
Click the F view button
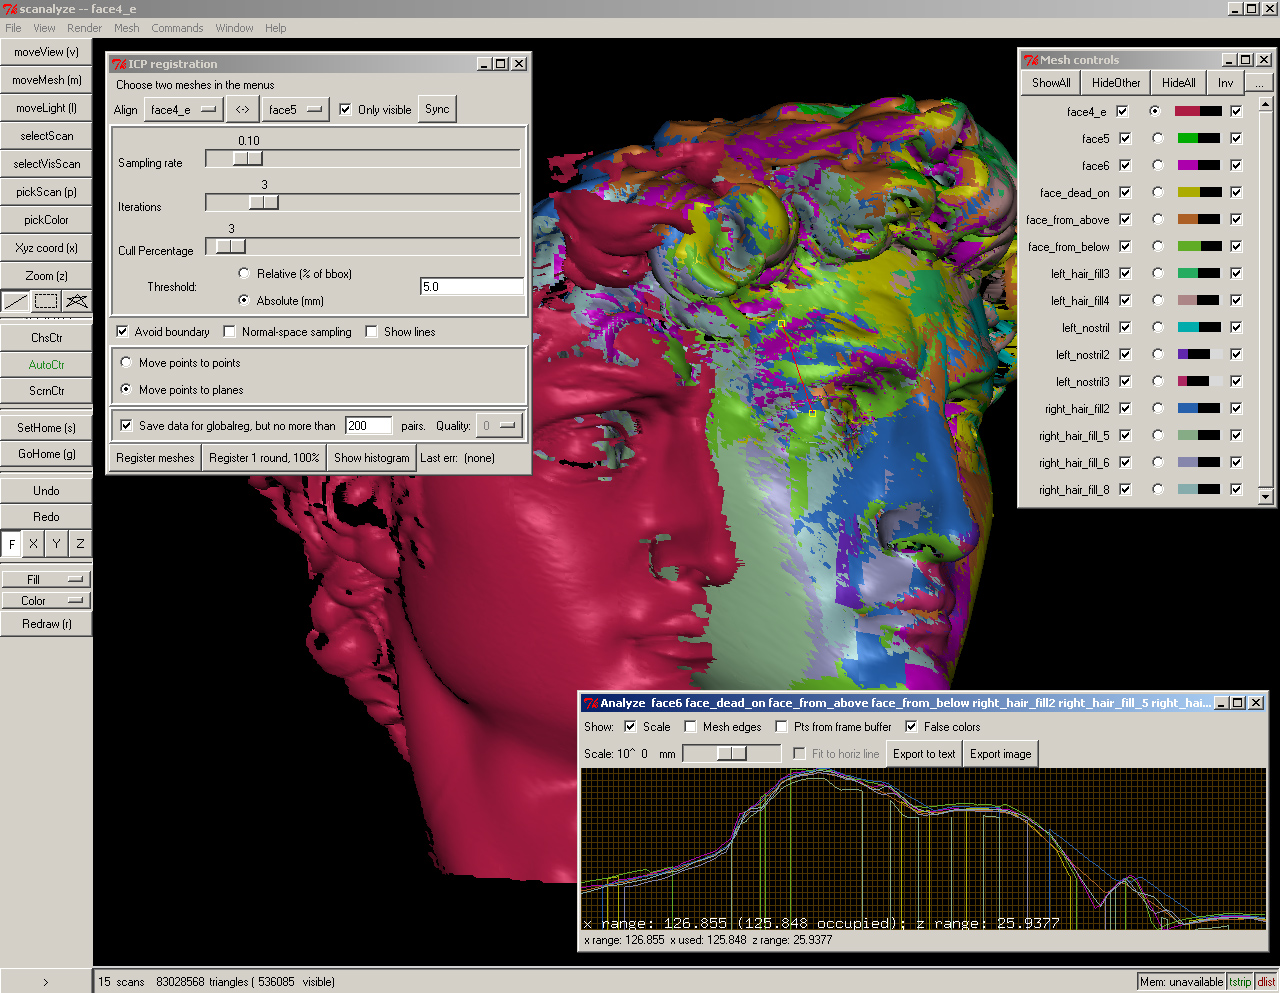point(12,544)
